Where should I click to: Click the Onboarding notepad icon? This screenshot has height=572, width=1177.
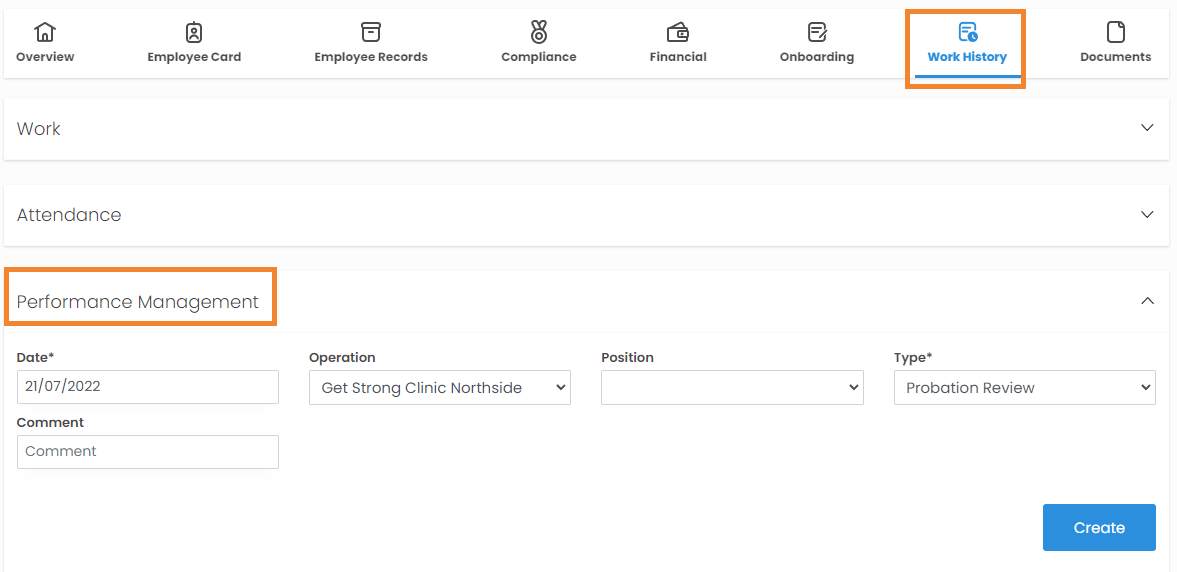click(x=817, y=32)
